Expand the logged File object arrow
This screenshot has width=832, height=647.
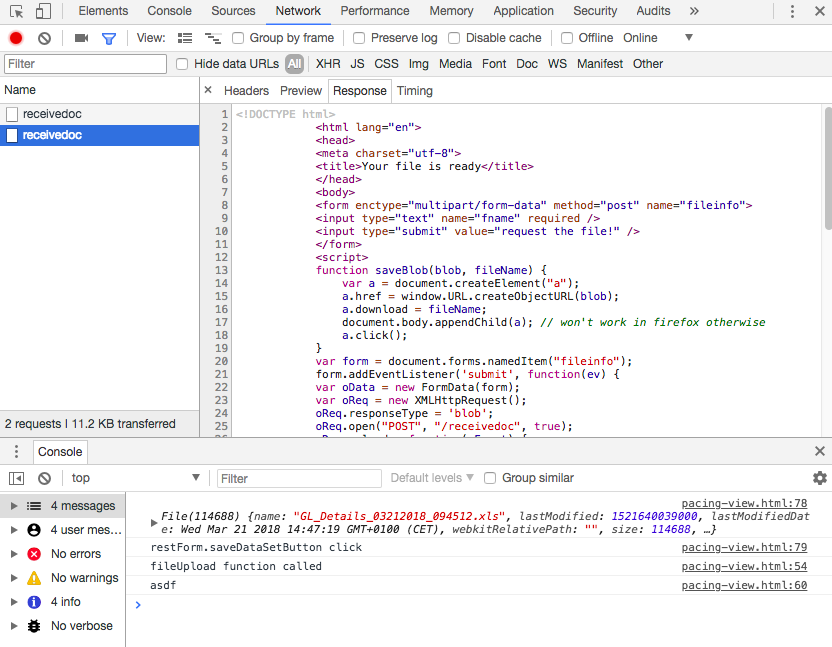(154, 523)
